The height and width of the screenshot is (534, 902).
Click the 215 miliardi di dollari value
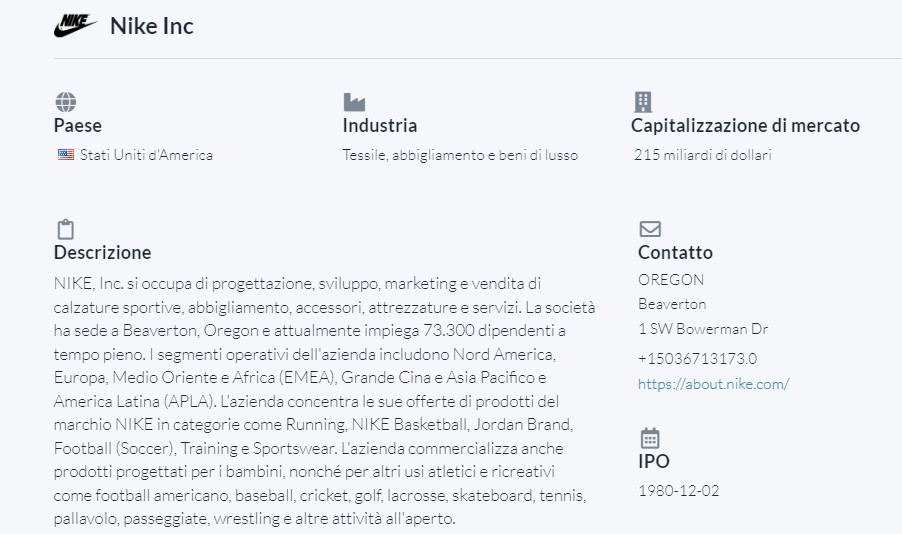click(702, 155)
